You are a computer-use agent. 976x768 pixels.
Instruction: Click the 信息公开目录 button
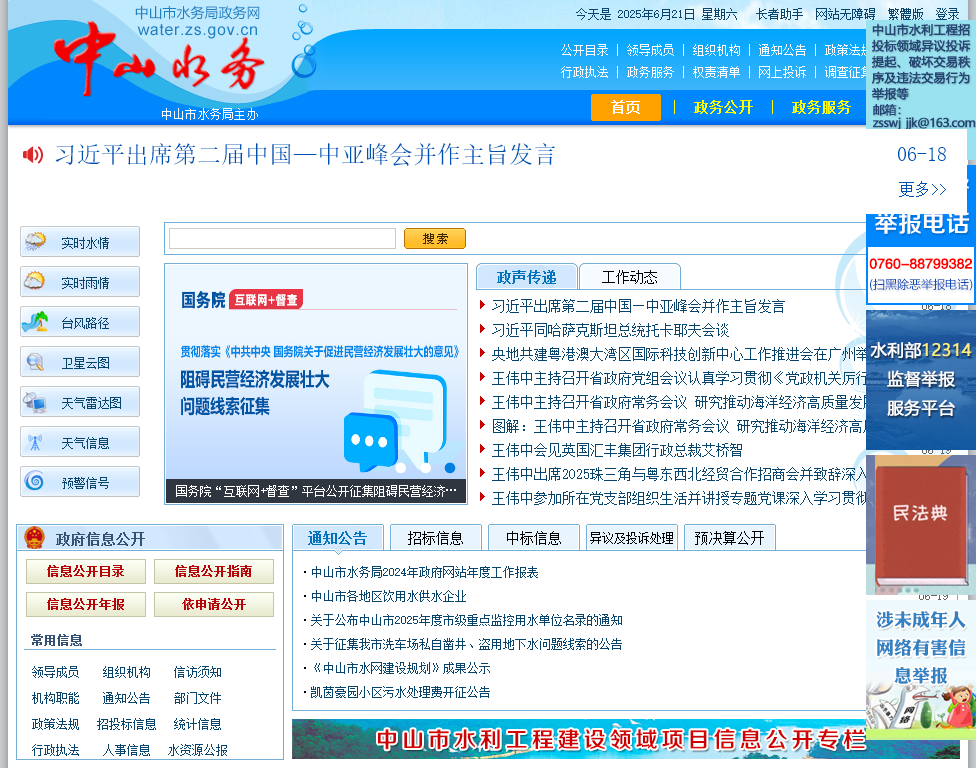point(86,571)
